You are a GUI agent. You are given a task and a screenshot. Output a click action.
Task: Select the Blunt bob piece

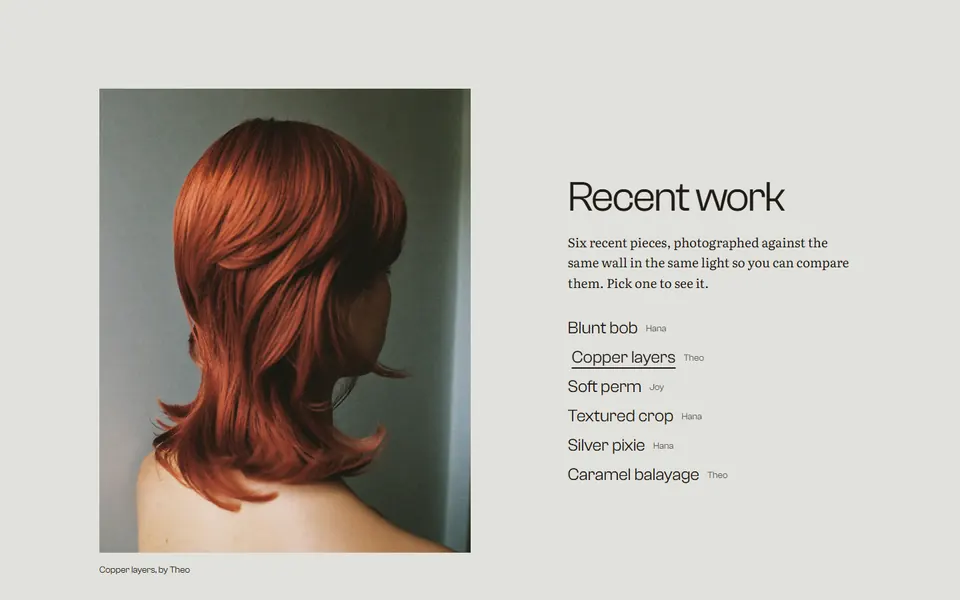(x=602, y=328)
